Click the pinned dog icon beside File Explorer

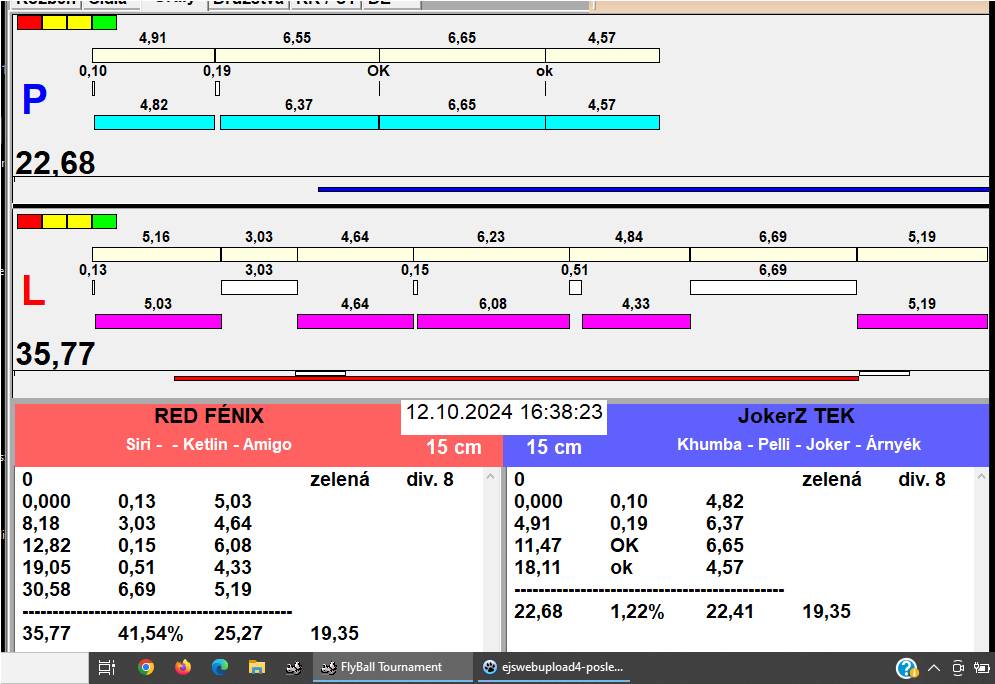coord(294,667)
